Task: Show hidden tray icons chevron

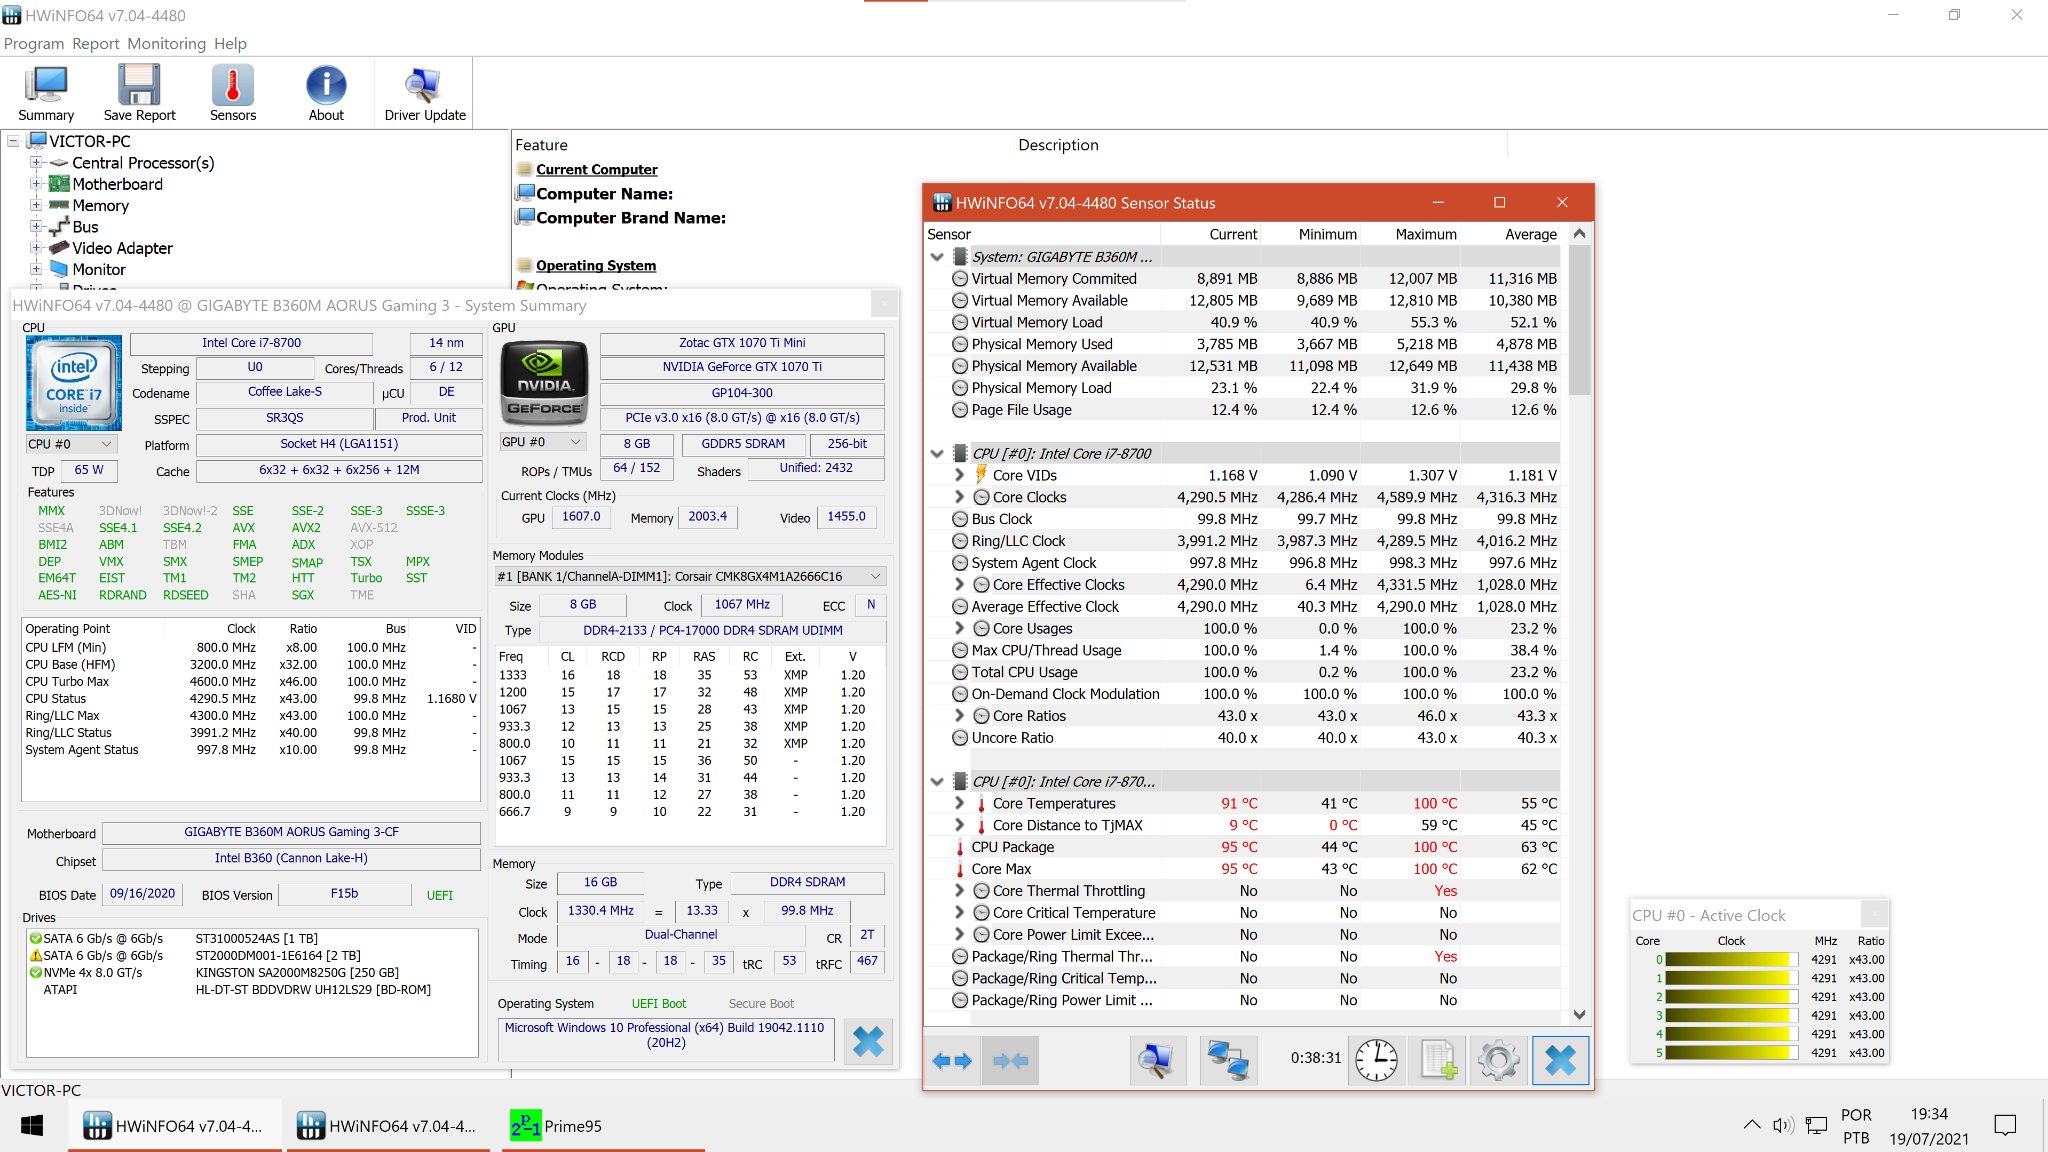Action: pos(1752,1126)
